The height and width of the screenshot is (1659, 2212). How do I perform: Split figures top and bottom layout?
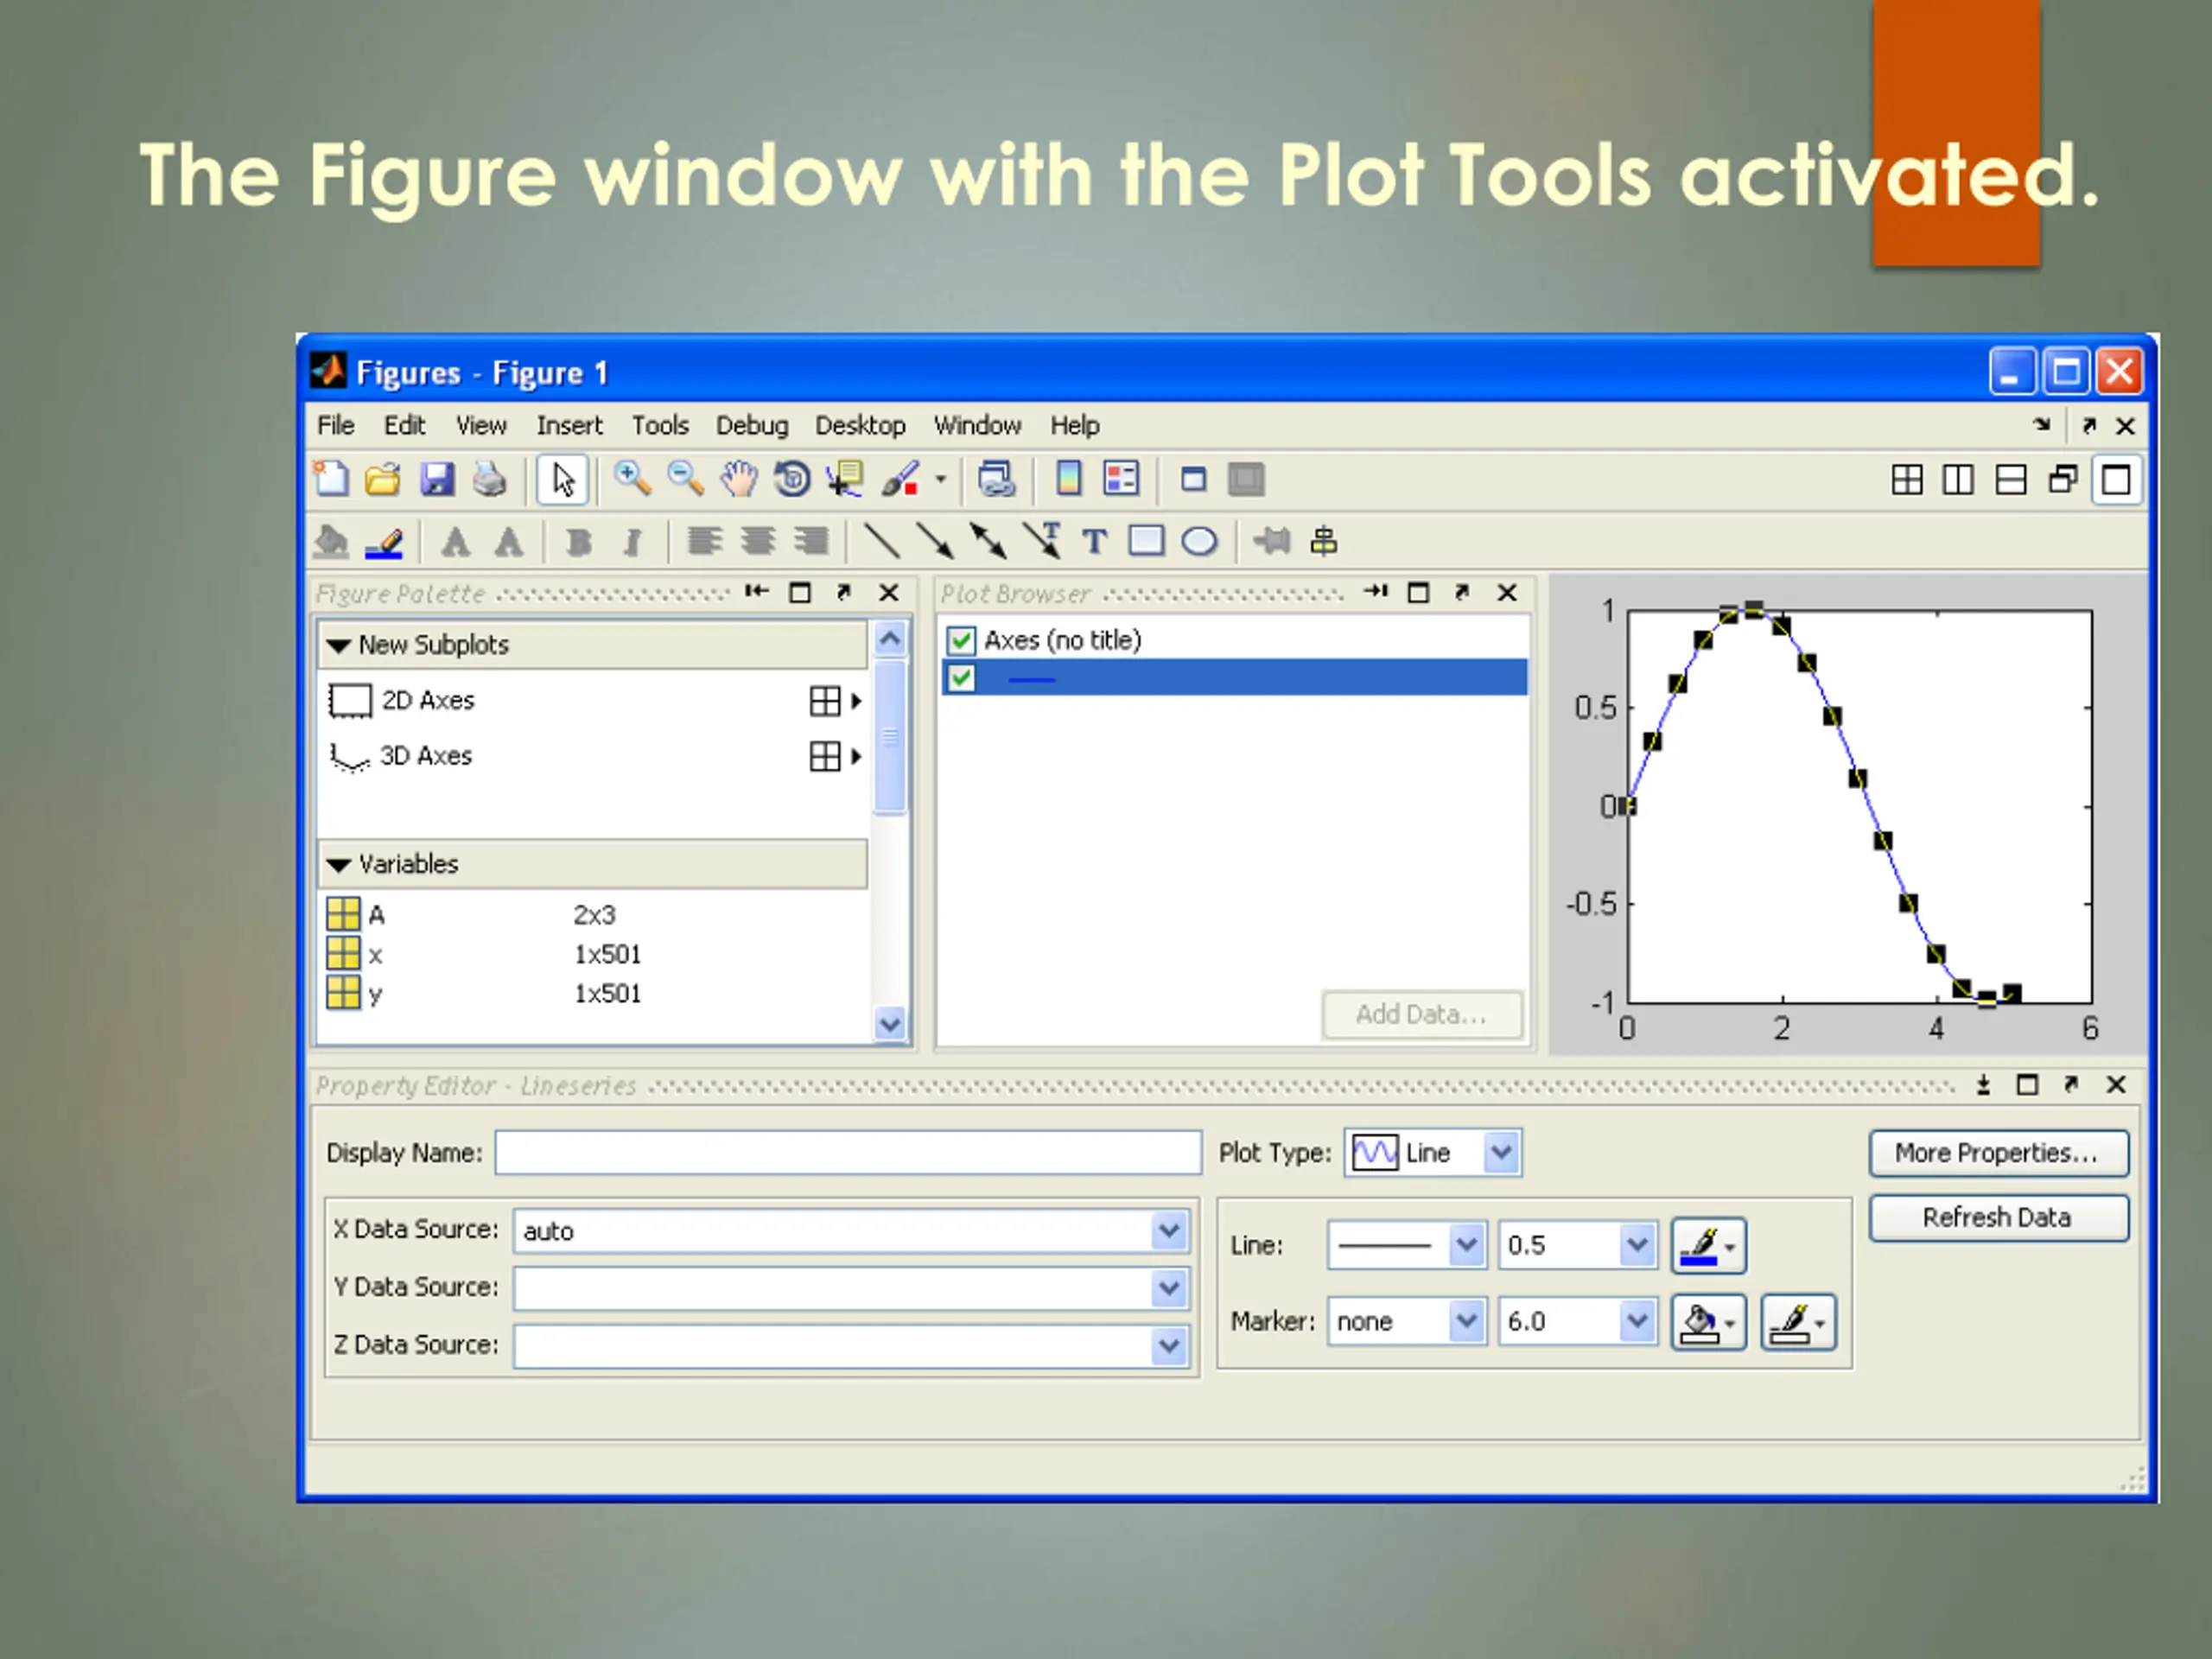pyautogui.click(x=2011, y=481)
